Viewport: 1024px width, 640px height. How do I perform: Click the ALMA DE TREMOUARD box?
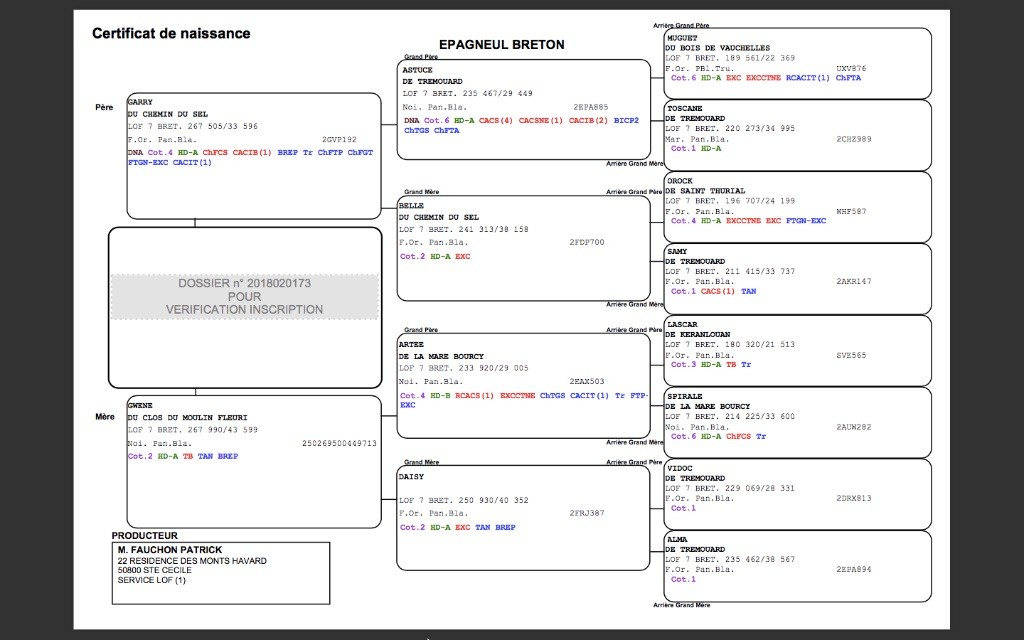pyautogui.click(x=797, y=566)
